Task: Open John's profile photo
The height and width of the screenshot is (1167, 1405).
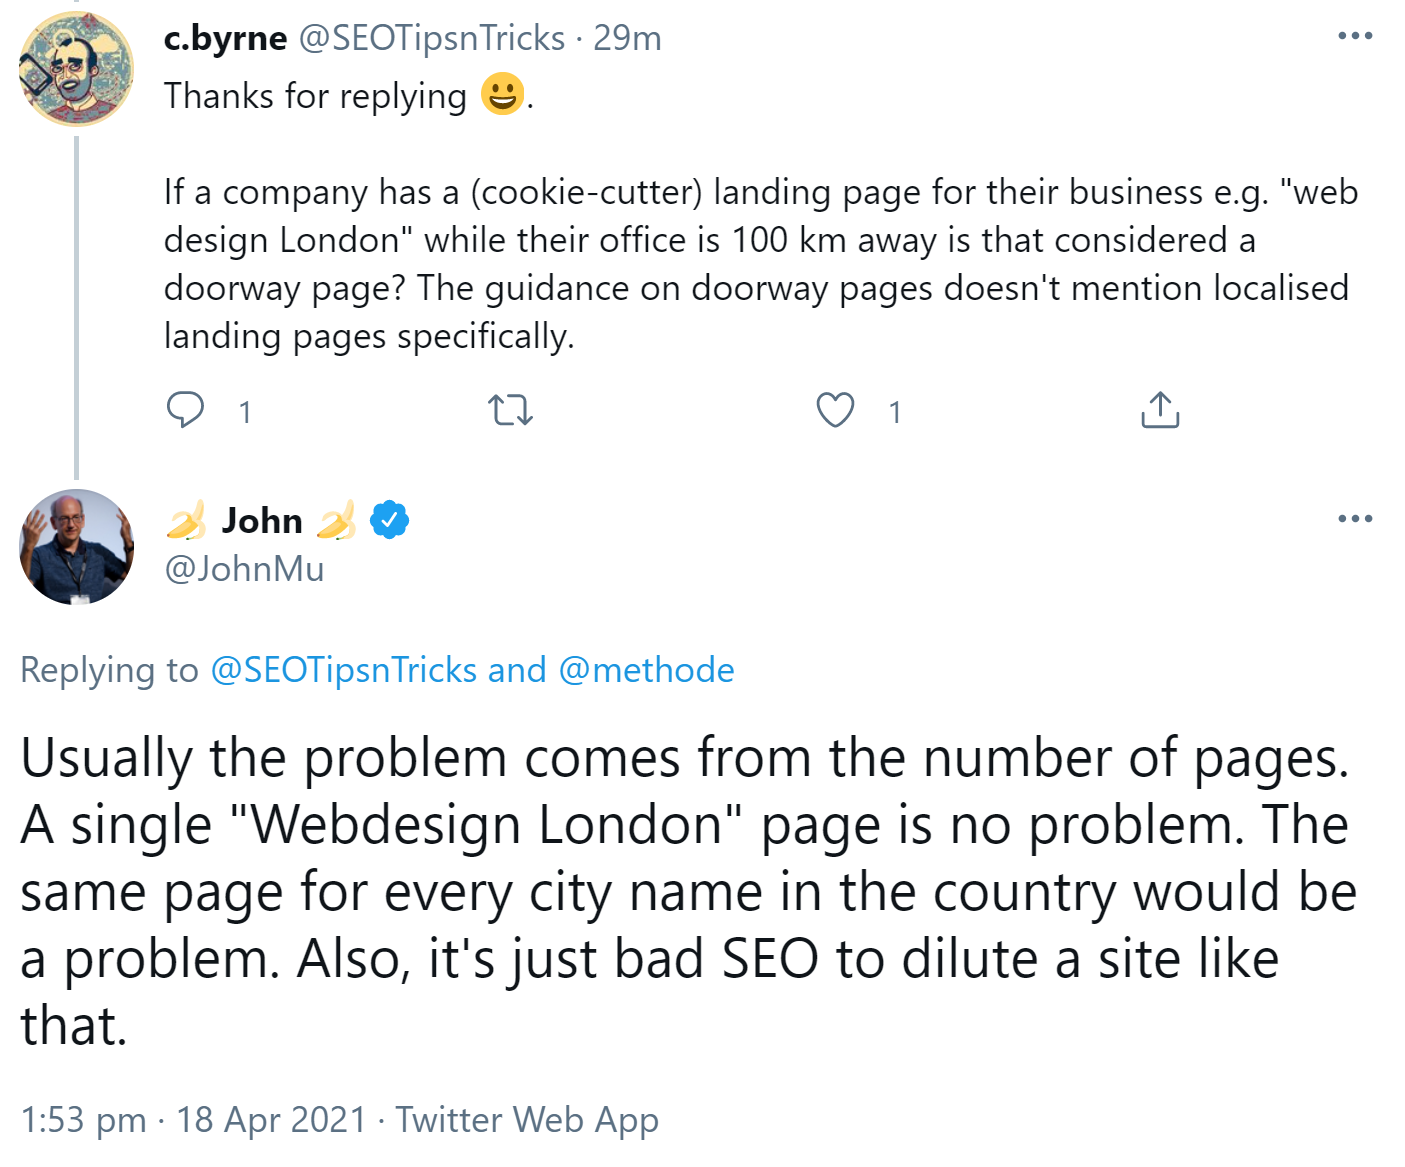Action: (76, 546)
